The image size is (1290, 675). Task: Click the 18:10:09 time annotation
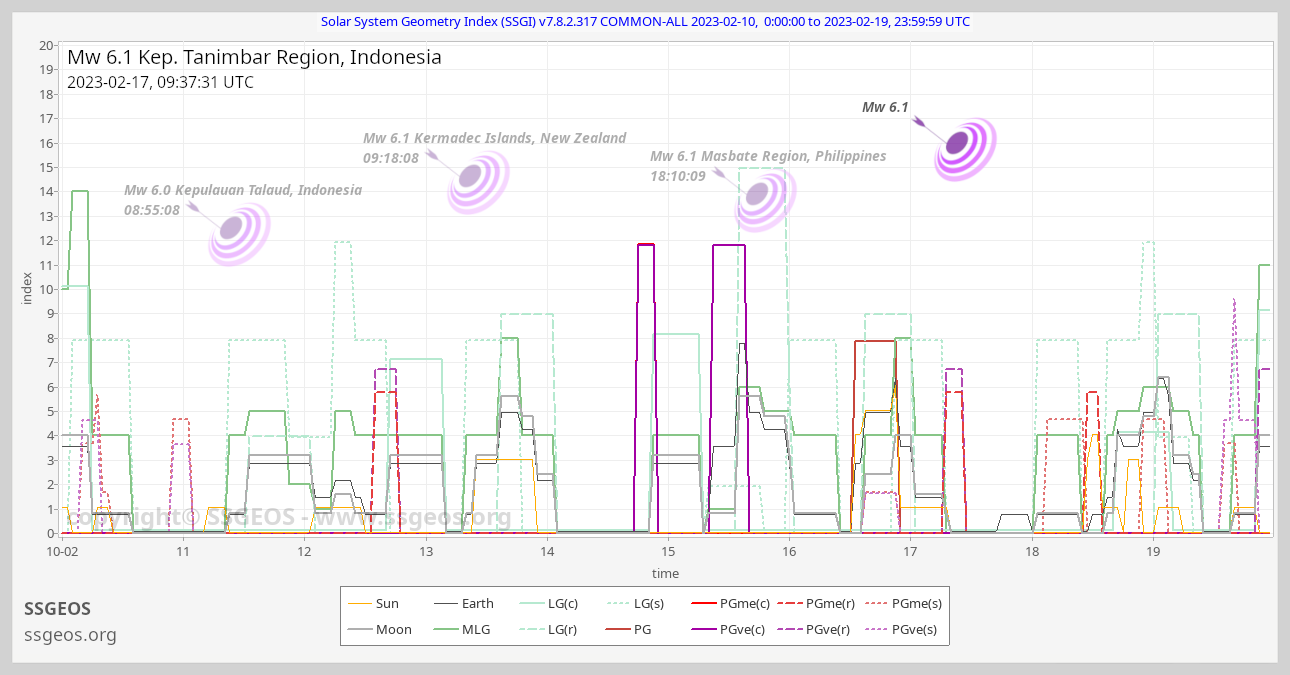[x=678, y=176]
